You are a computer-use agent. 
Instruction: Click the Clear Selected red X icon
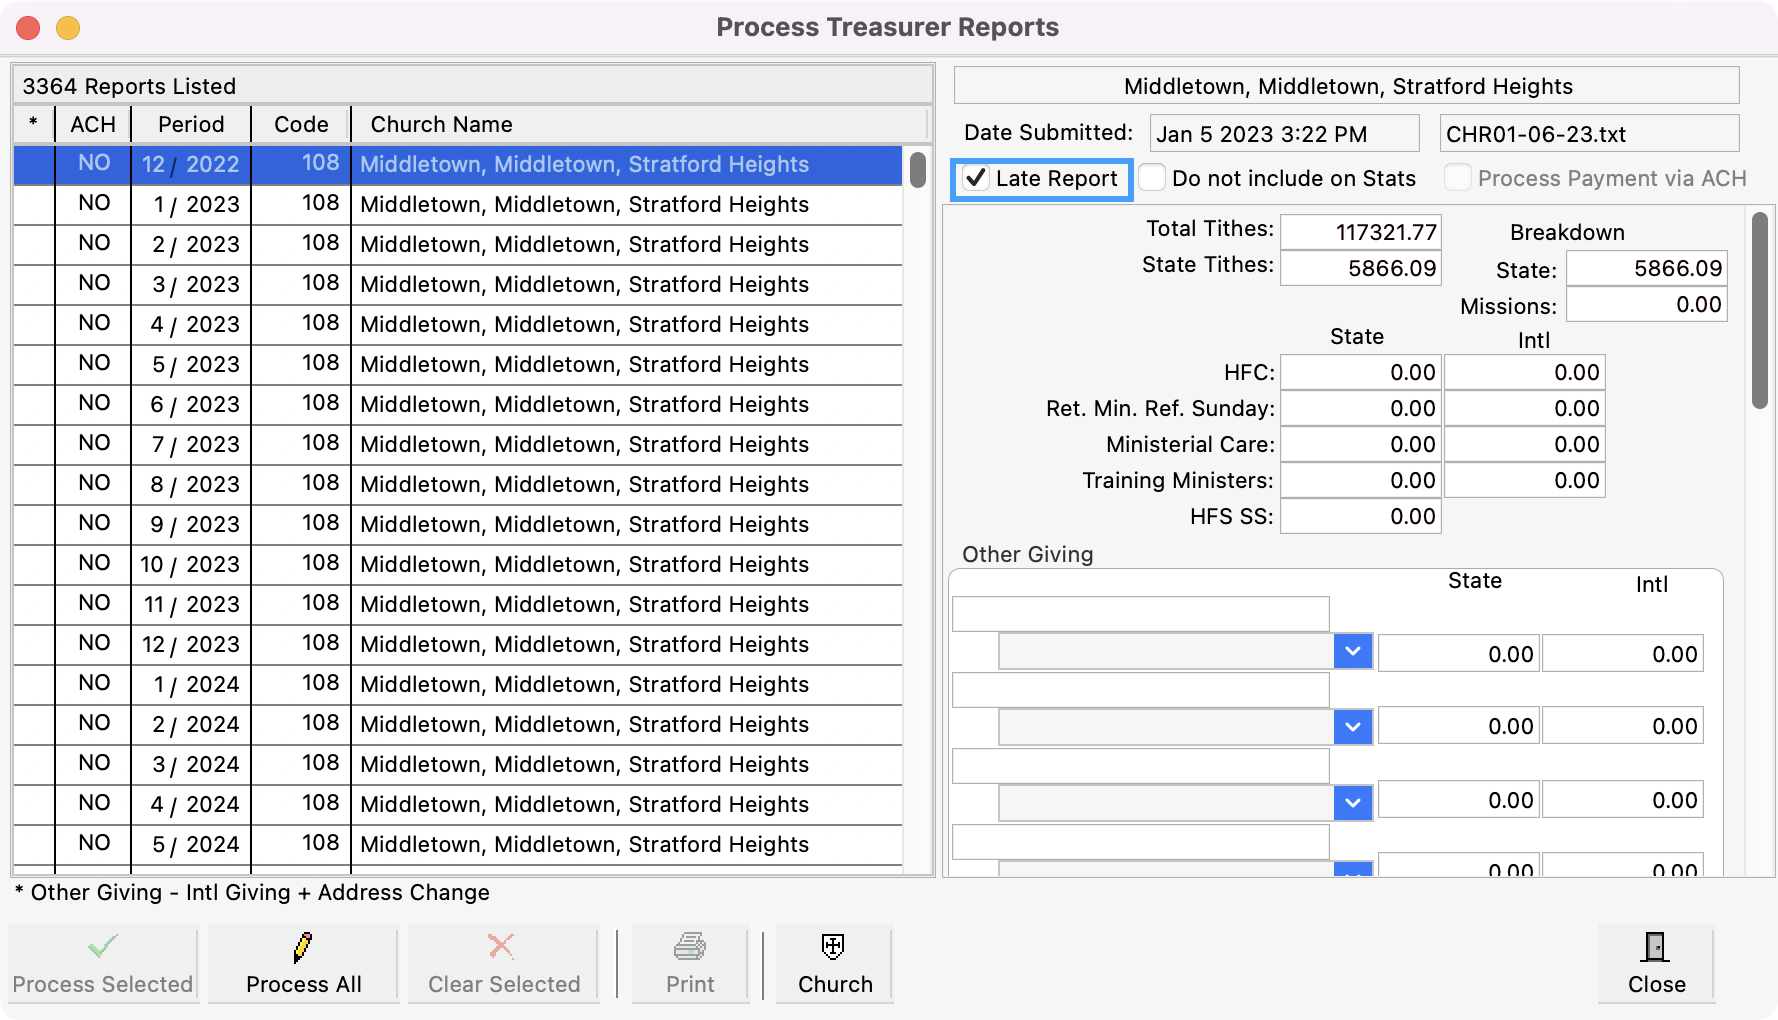tap(501, 948)
